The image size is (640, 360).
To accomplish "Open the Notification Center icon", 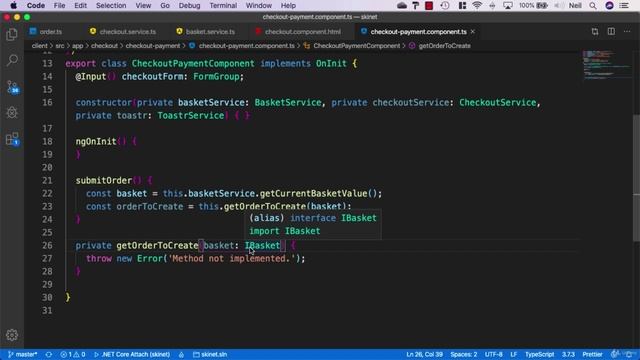I will click(624, 6).
